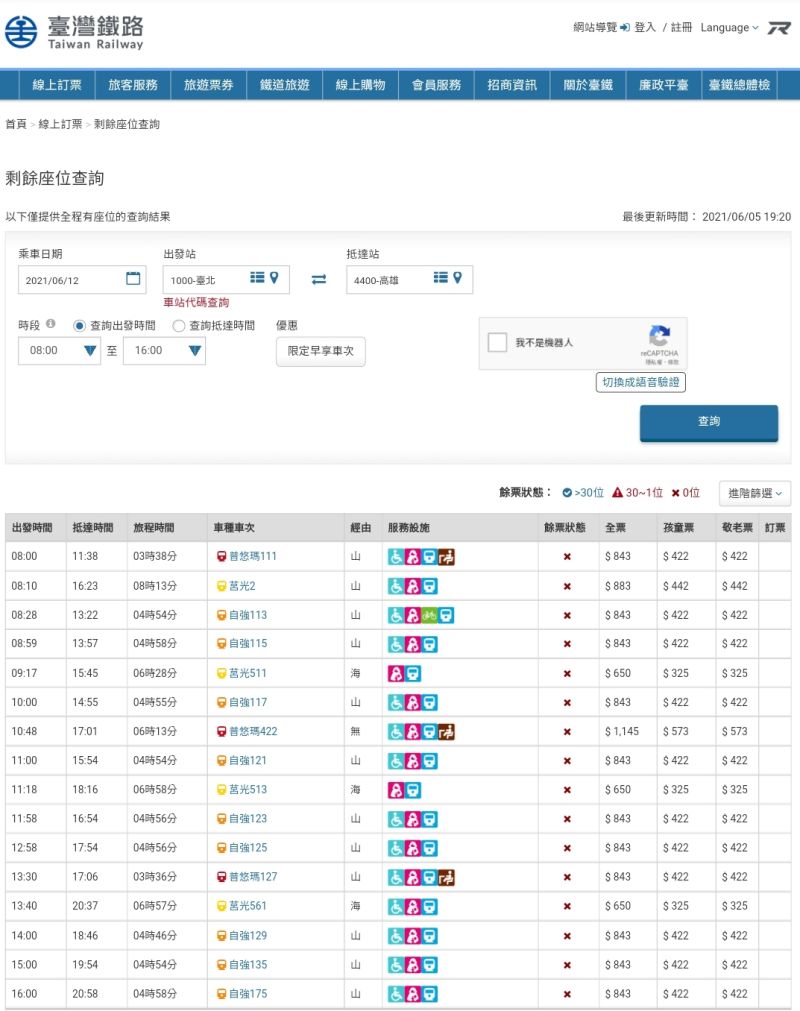Click red triangle 30~1位 status icon
This screenshot has width=800, height=1011.
click(x=617, y=493)
